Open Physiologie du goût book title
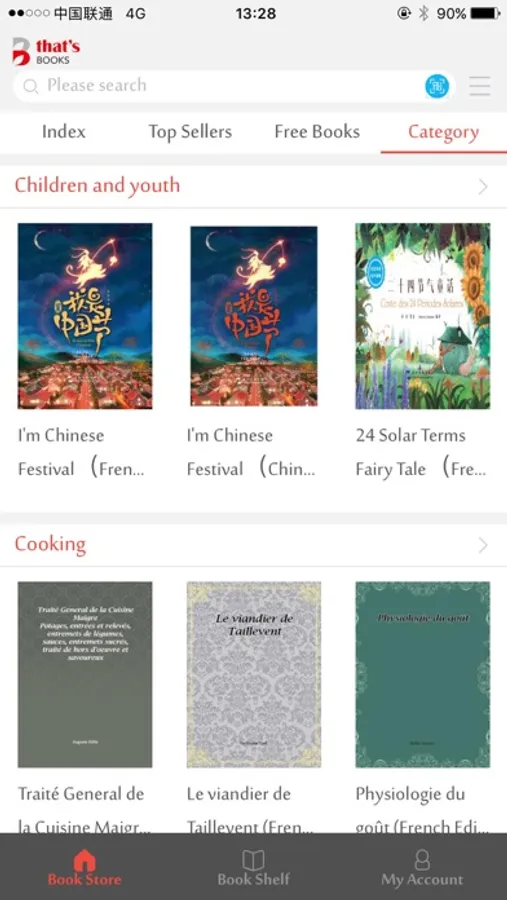The image size is (507, 900). (x=422, y=810)
